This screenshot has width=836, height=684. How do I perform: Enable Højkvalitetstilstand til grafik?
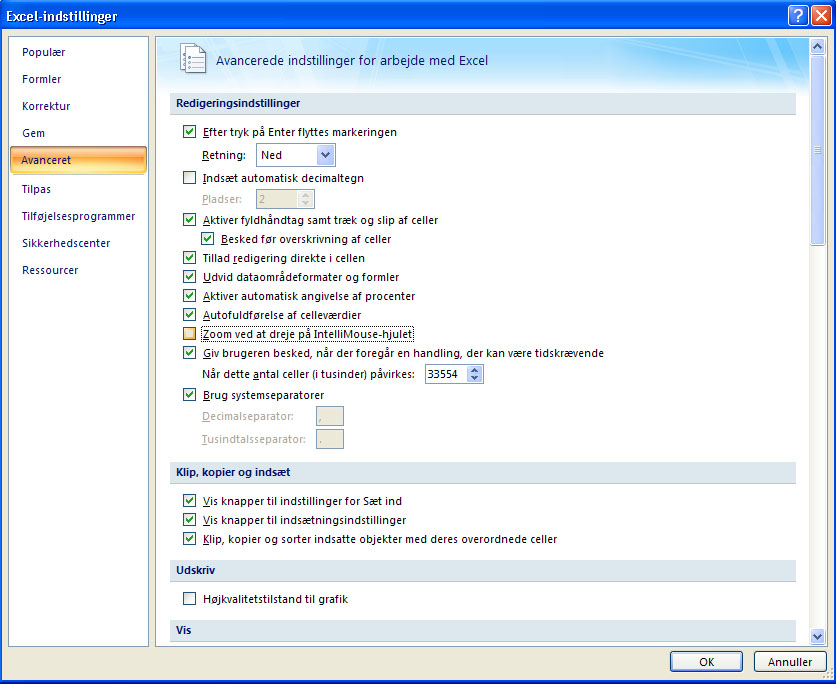tap(189, 599)
